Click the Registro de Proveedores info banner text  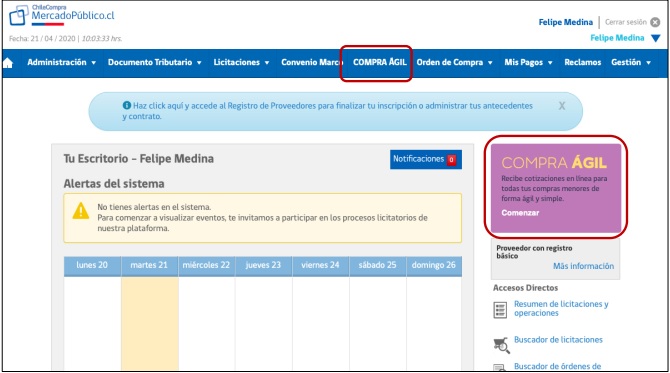327,111
